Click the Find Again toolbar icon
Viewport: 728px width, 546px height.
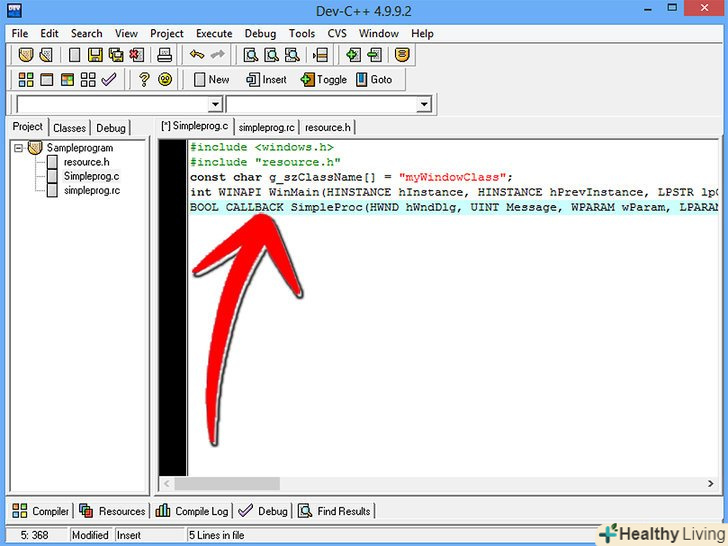(x=292, y=55)
